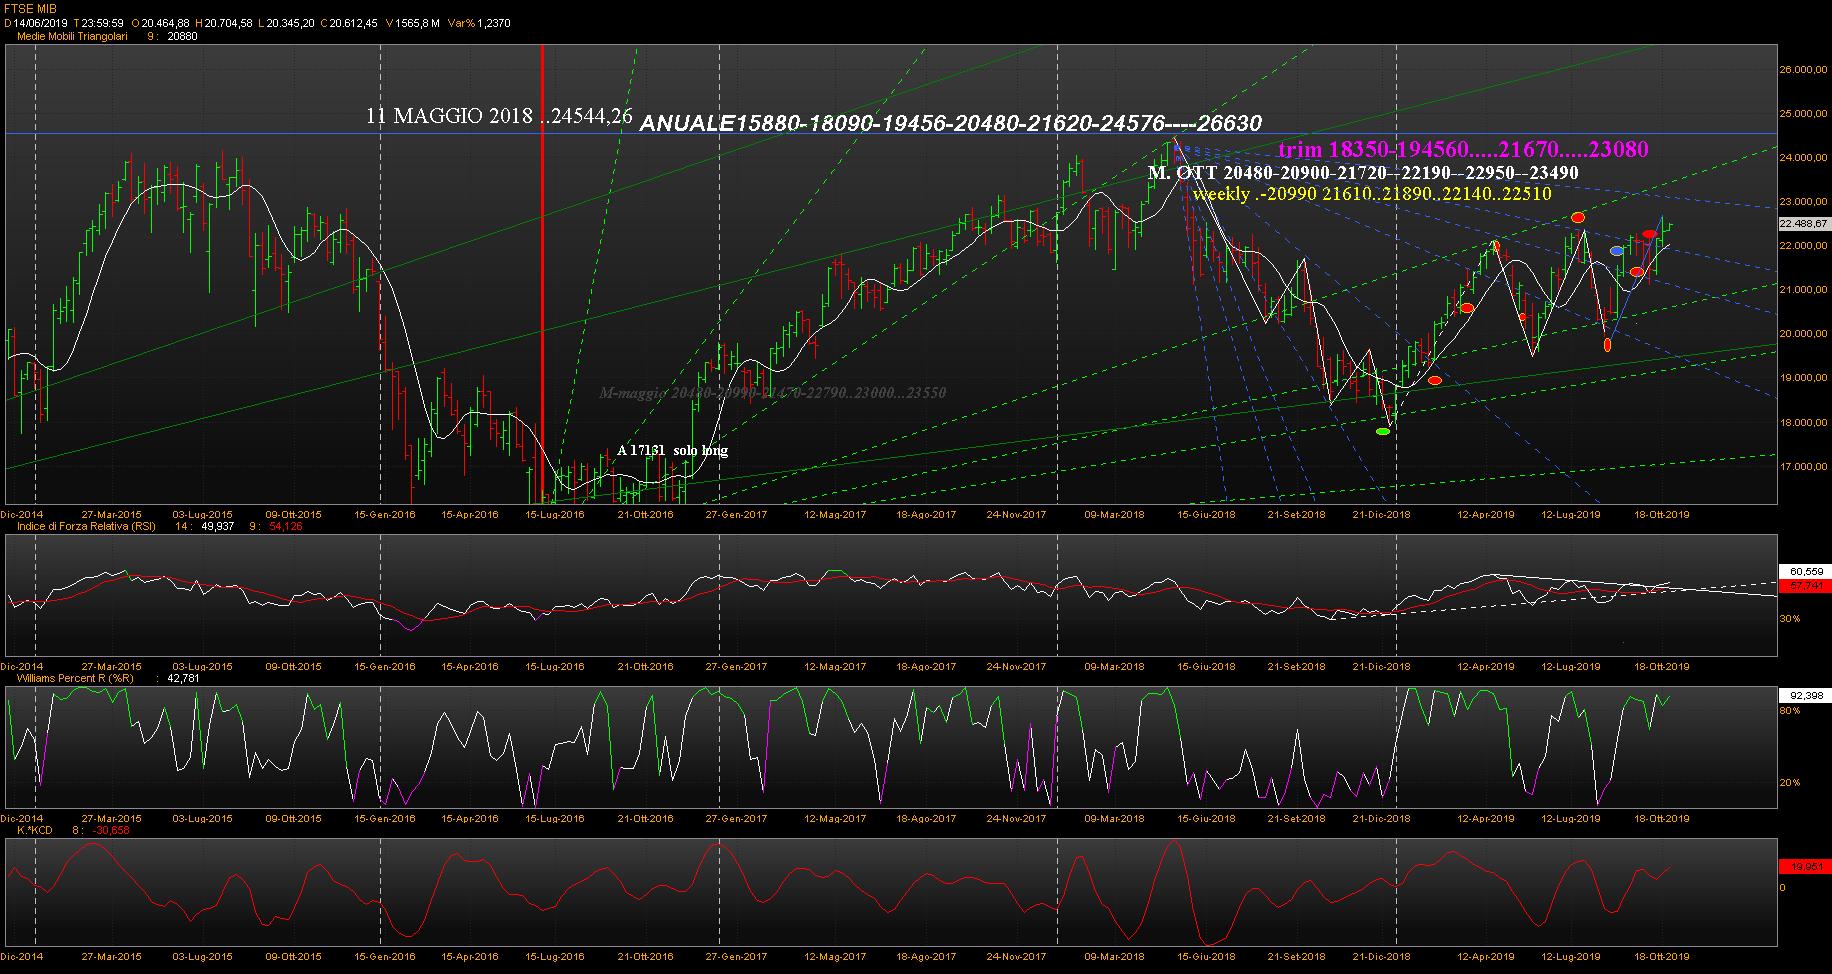This screenshot has height=974, width=1832.
Task: Click 21-Dic-2018 date under the RSI panel
Action: tap(1382, 666)
